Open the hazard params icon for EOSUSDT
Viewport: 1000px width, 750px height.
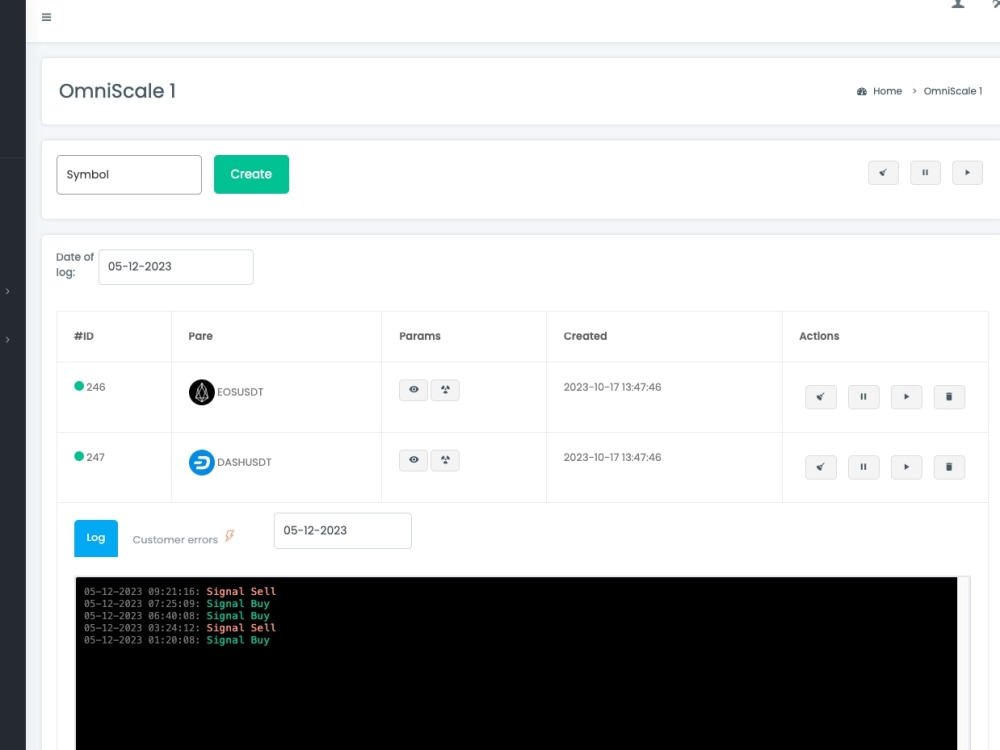click(x=445, y=390)
